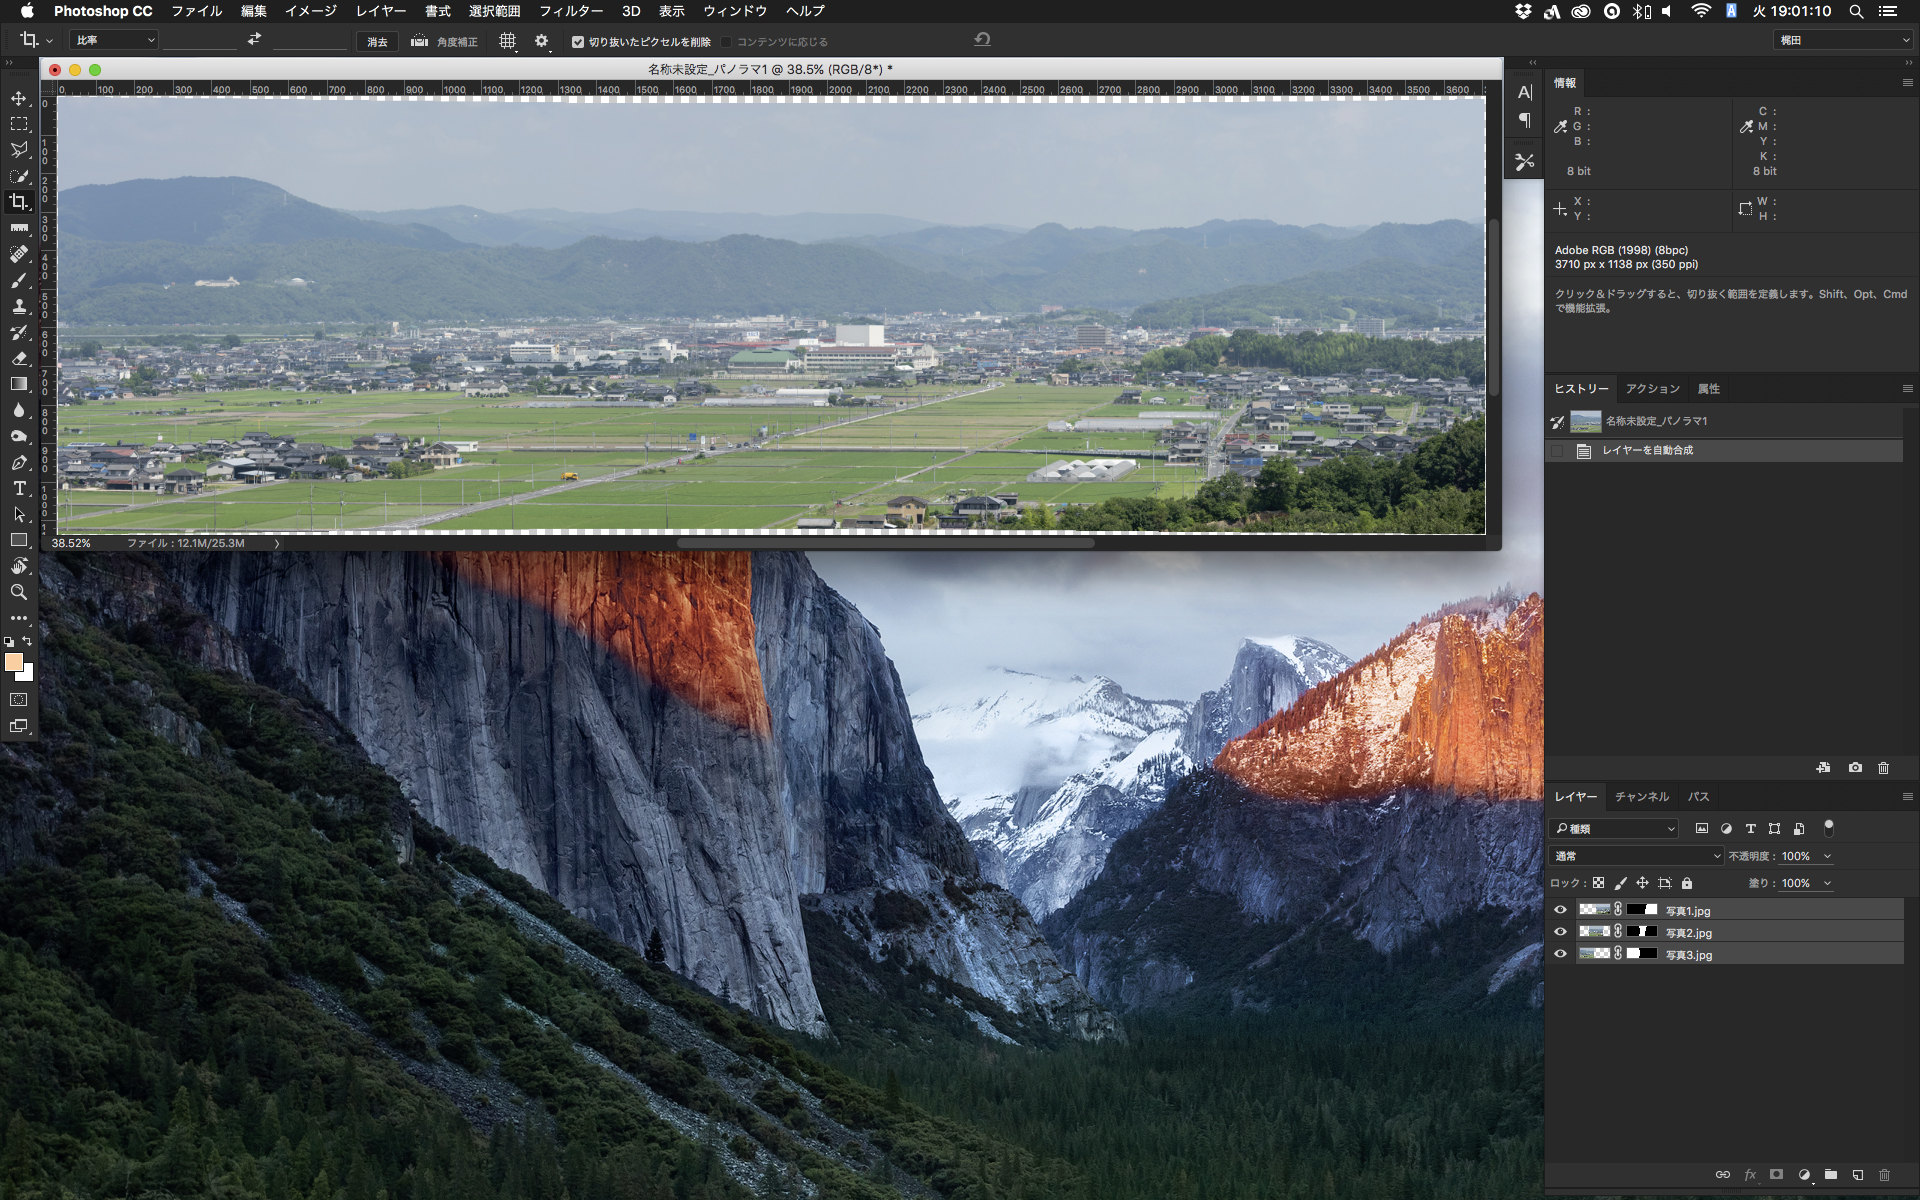
Task: Create a new layer in Layers panel
Action: [x=1857, y=1175]
